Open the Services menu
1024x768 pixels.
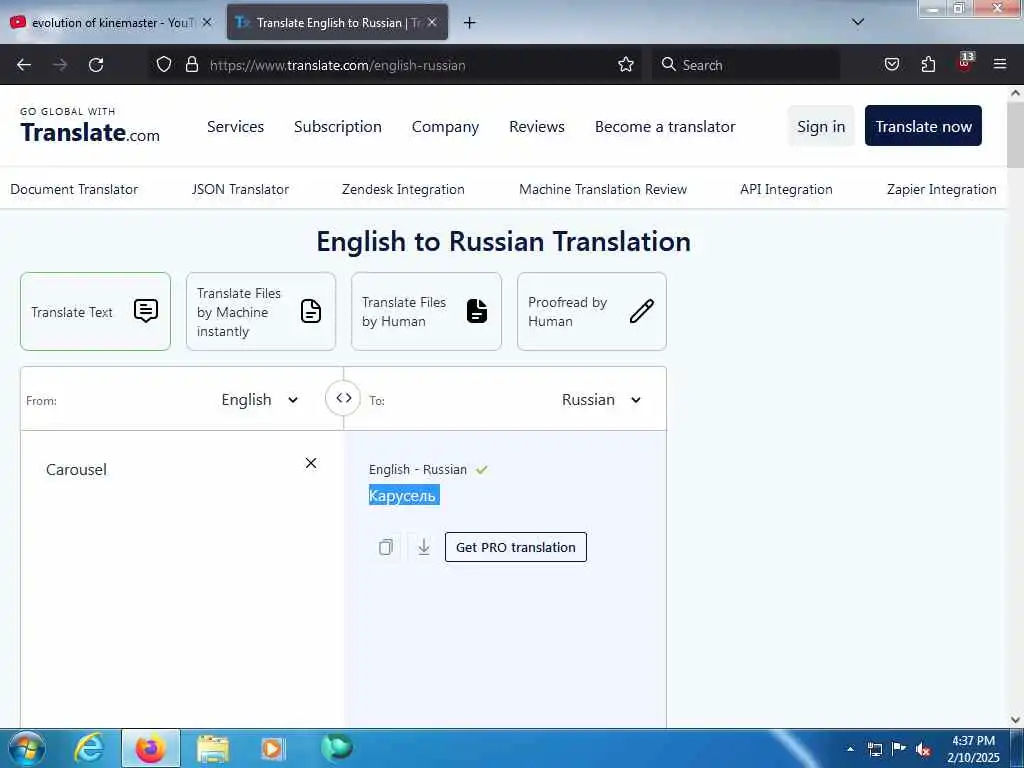point(235,127)
